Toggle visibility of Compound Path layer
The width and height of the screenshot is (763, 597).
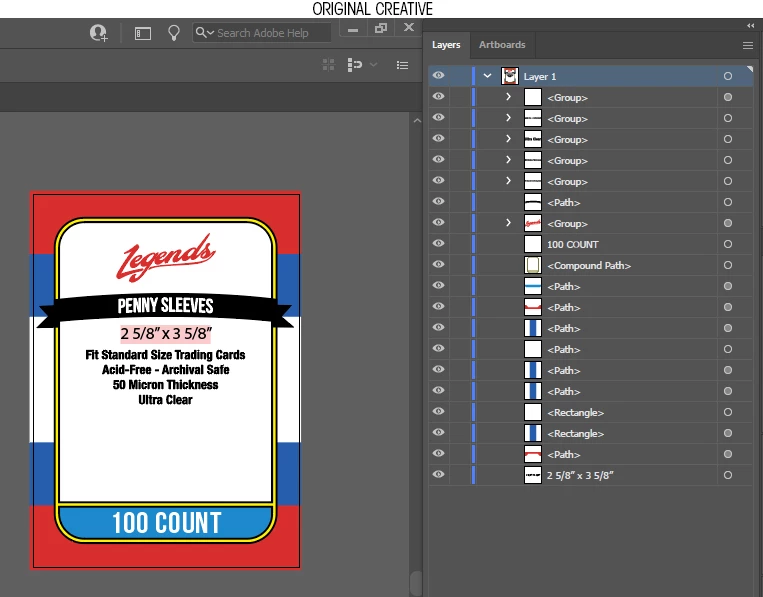tap(438, 264)
